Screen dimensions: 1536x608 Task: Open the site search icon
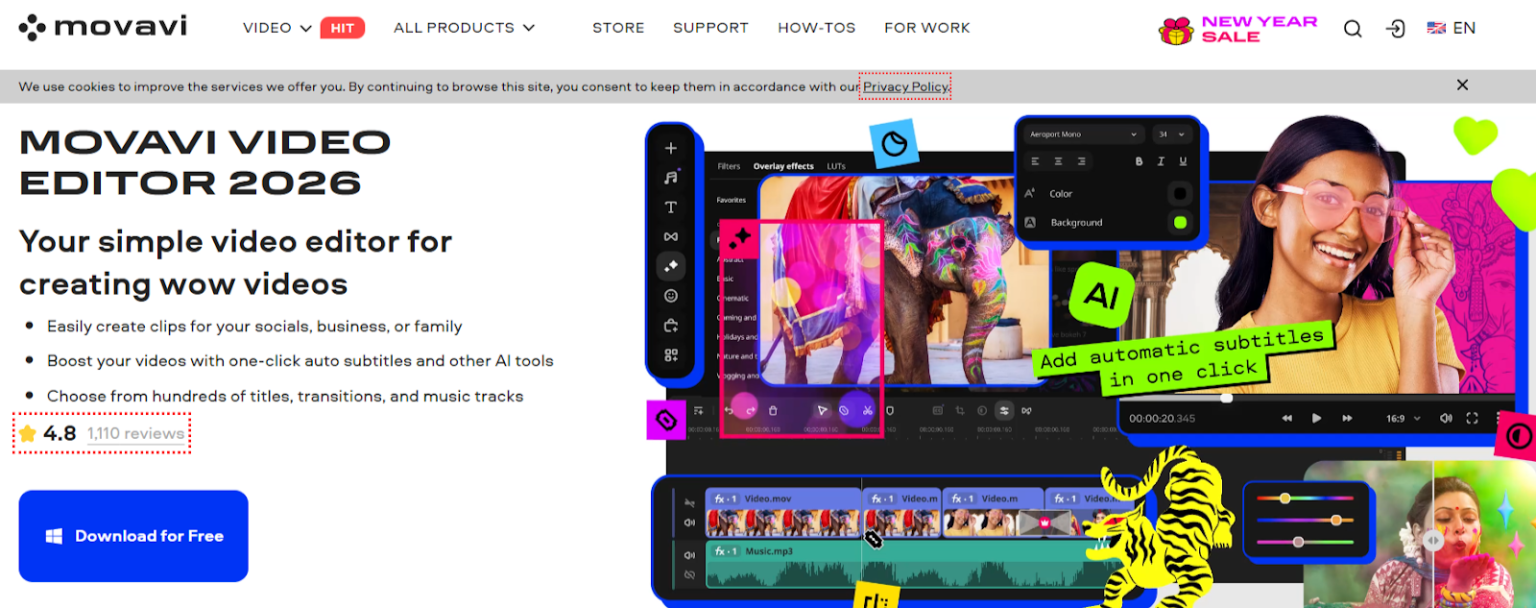1352,29
